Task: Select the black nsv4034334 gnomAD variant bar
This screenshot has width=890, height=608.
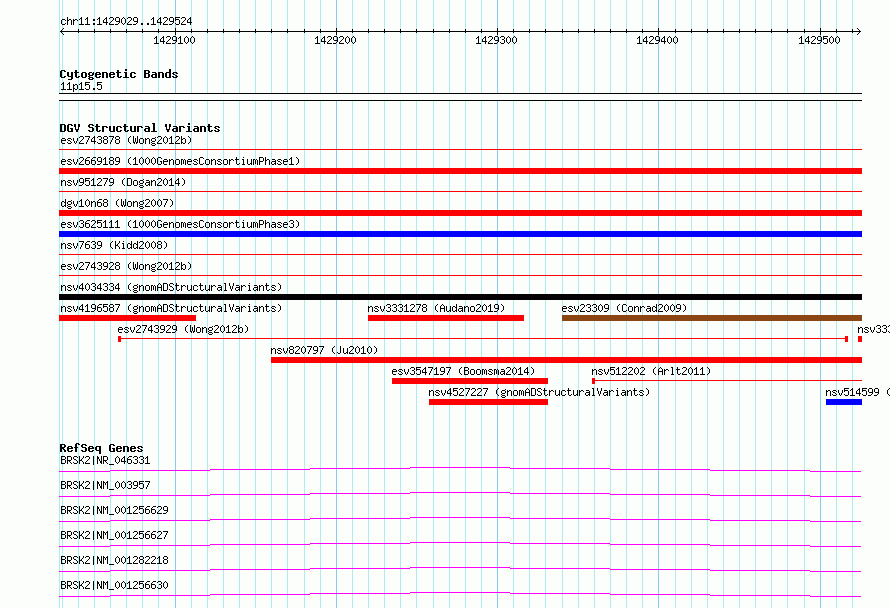Action: tap(460, 297)
